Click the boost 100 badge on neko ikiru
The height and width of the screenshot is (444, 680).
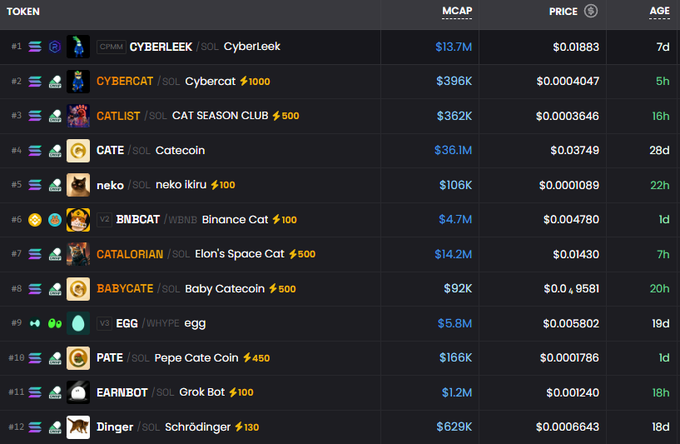click(223, 185)
